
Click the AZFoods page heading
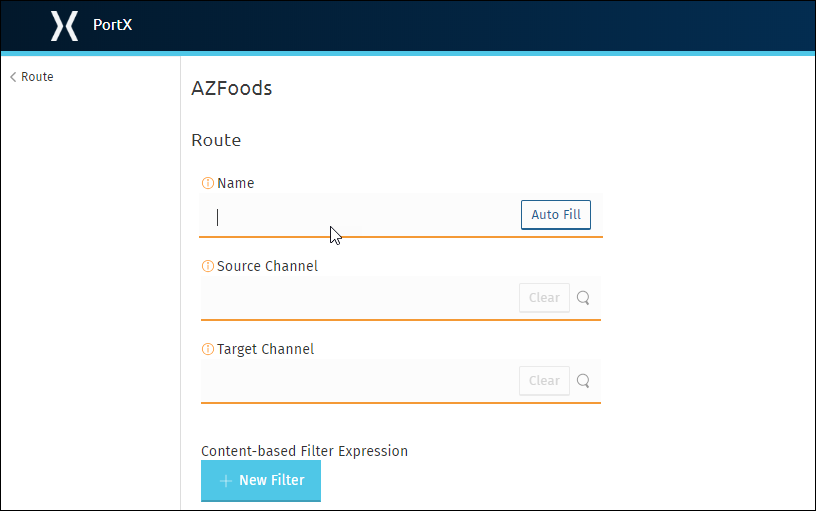[232, 88]
